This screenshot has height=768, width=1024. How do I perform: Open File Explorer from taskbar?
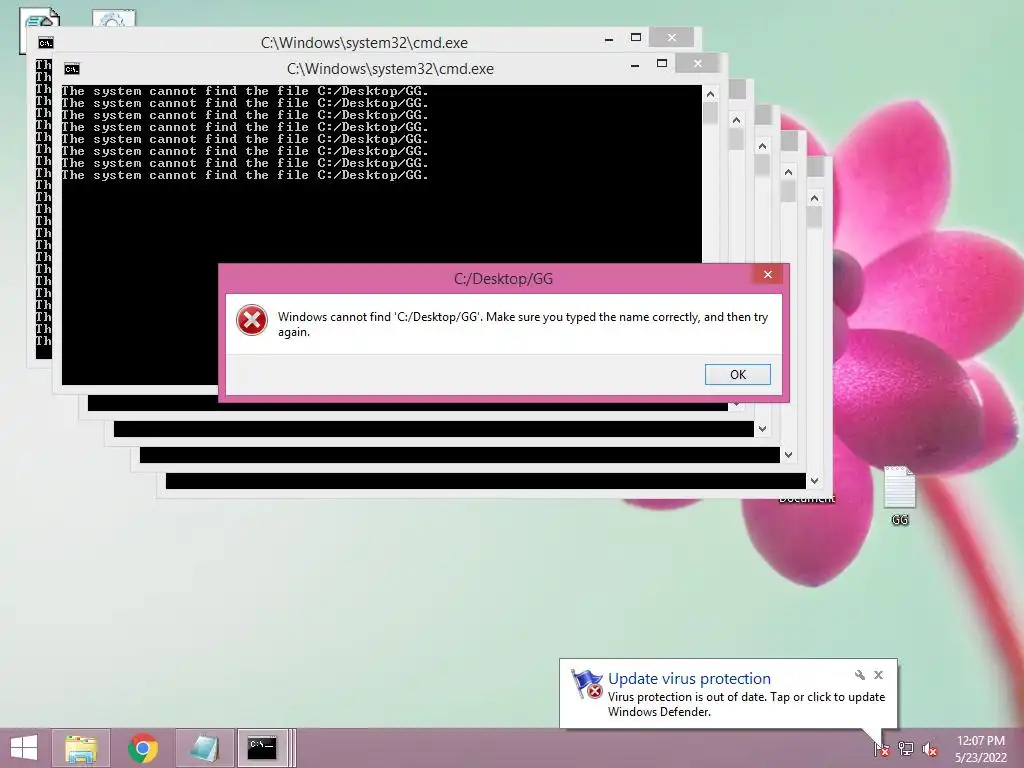tap(81, 748)
